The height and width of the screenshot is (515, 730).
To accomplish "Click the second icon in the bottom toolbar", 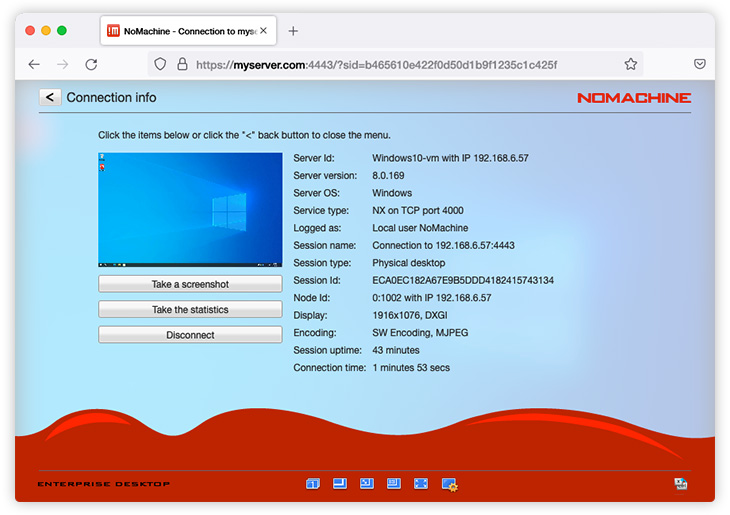I will [340, 484].
